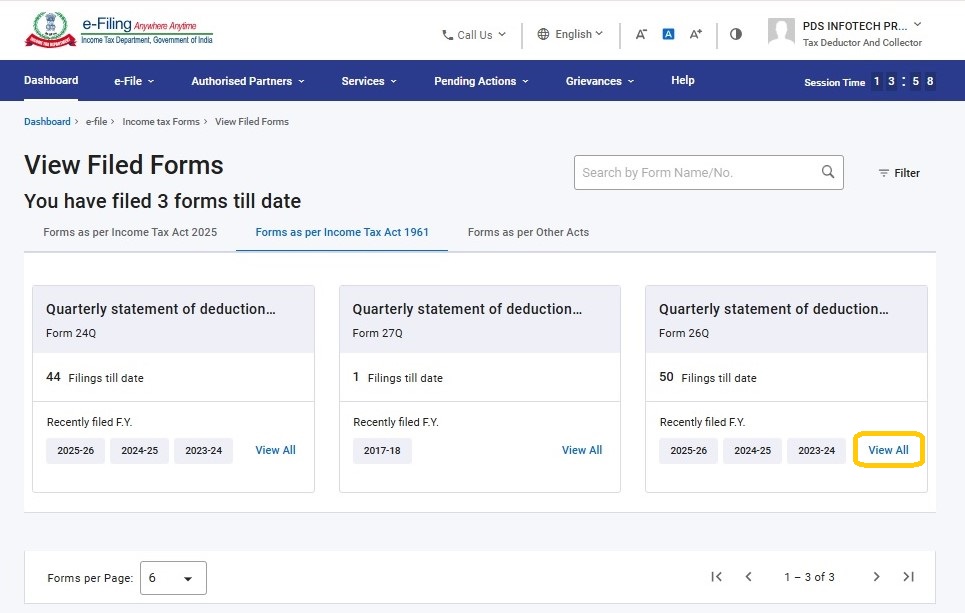This screenshot has width=965, height=613.
Task: Click the search magnifier icon
Action: 828,172
